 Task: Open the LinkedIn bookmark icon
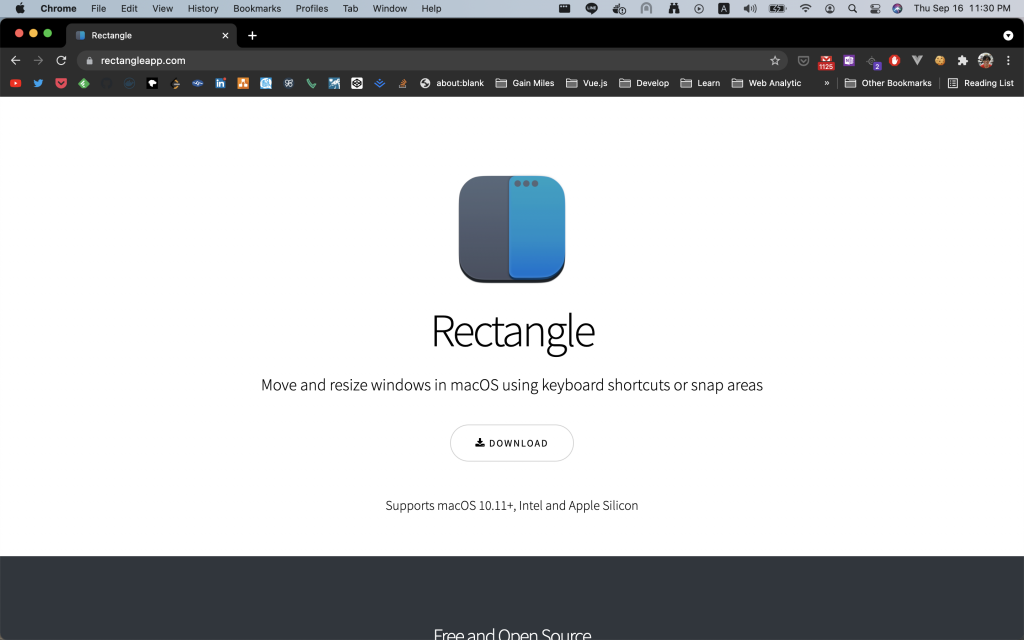click(x=221, y=83)
